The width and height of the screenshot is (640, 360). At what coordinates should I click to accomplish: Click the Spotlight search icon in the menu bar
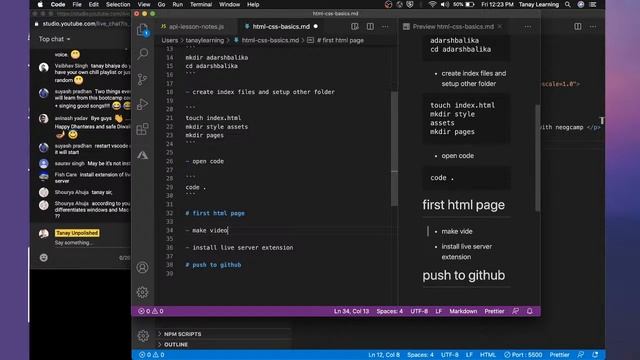click(x=568, y=4)
